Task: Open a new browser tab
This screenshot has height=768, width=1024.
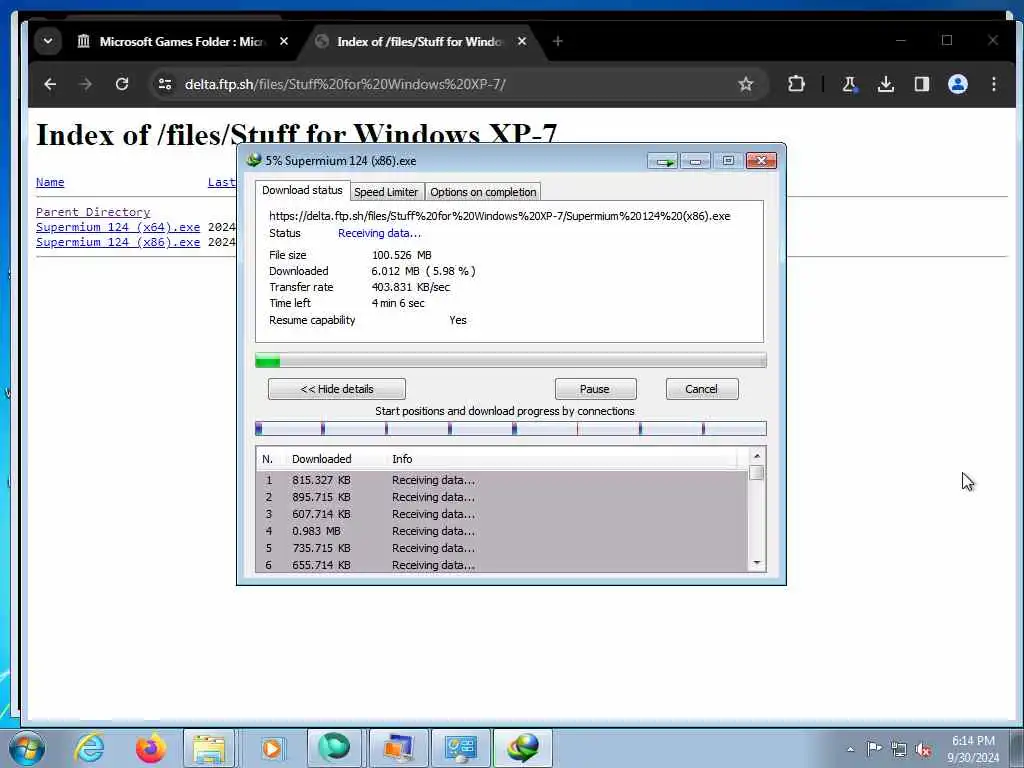Action: point(558,41)
